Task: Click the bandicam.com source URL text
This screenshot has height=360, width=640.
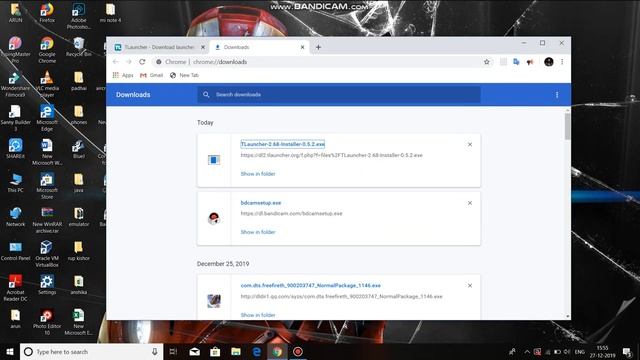Action: click(291, 213)
